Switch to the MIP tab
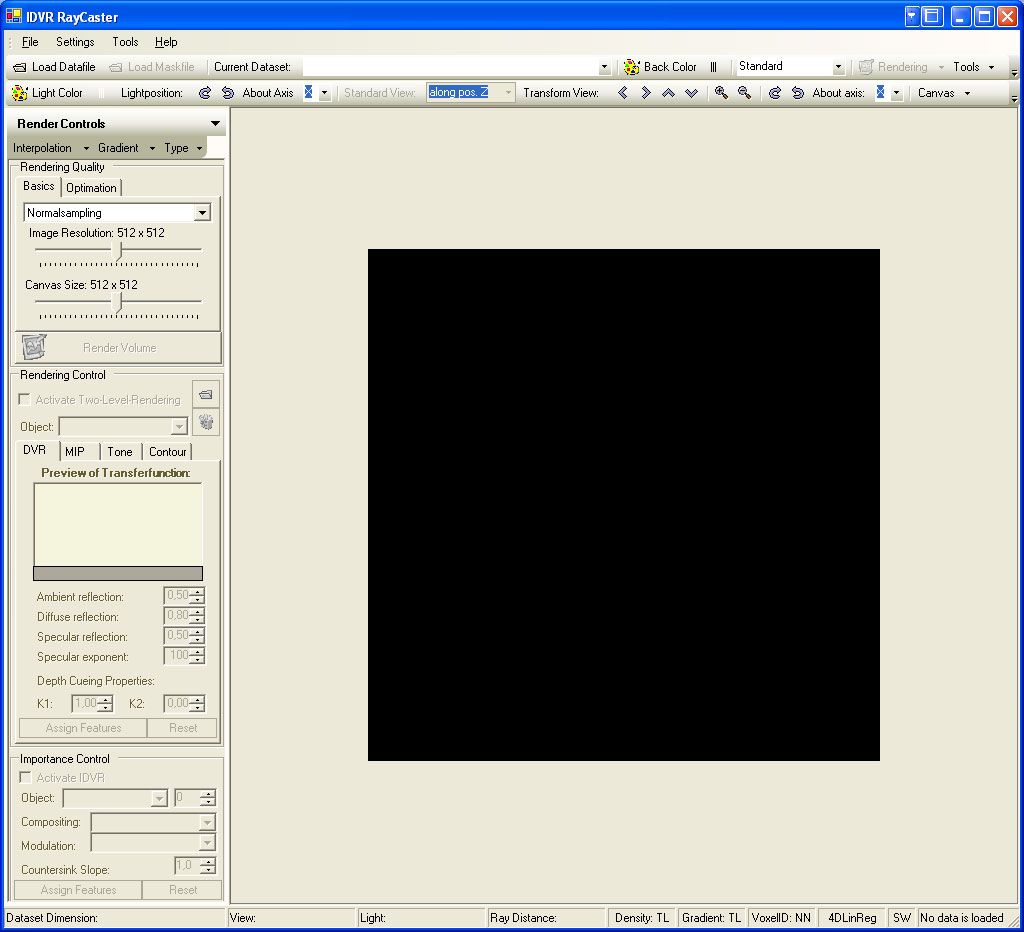Viewport: 1024px width, 932px height. (75, 452)
